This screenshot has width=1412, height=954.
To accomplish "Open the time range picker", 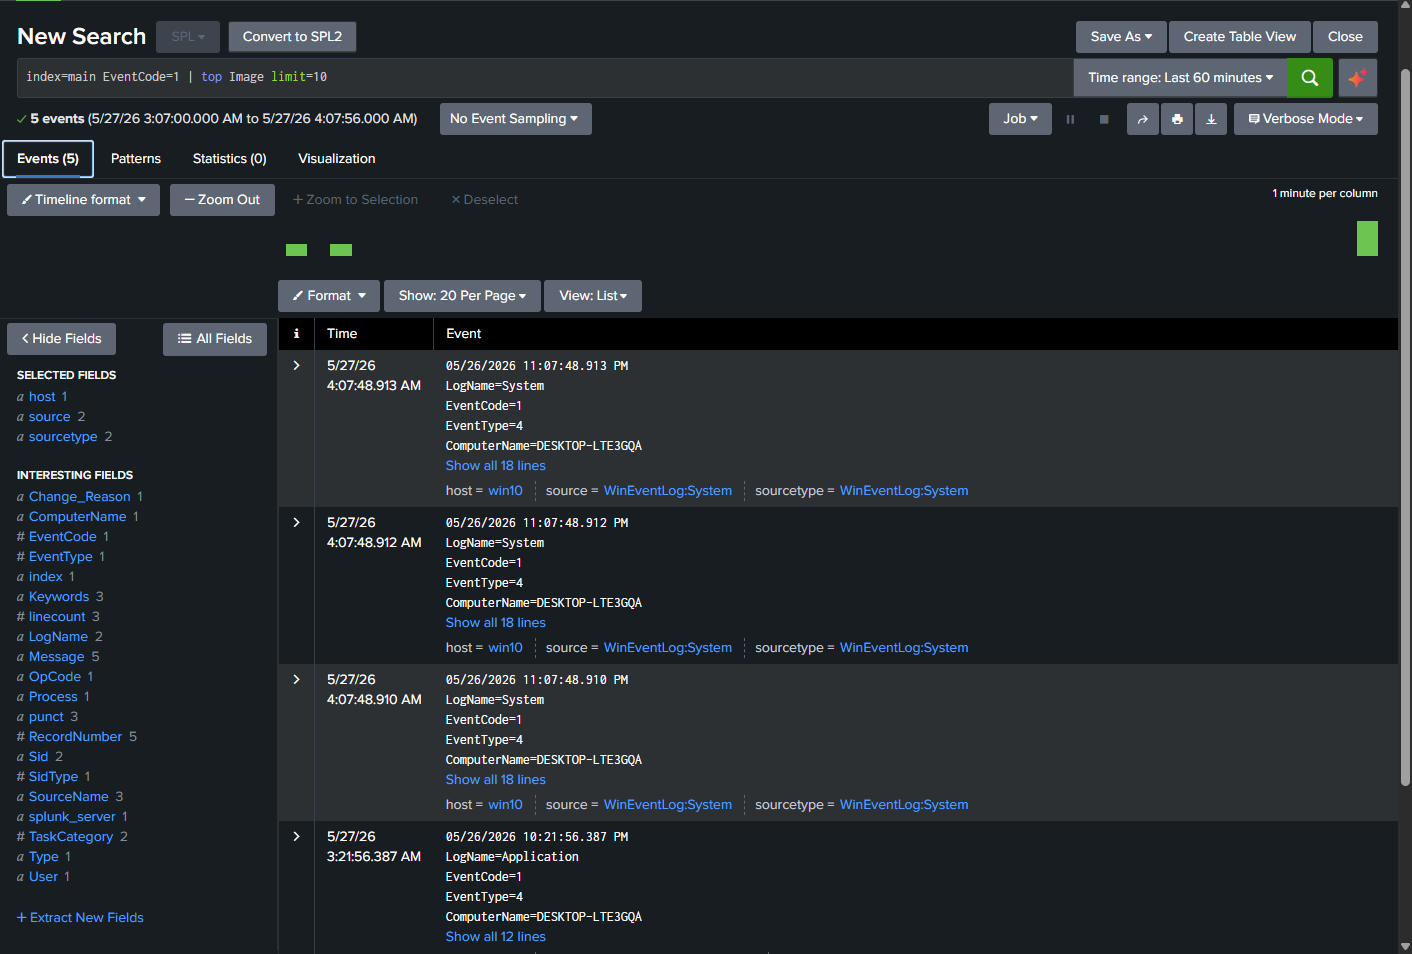I will (x=1180, y=78).
